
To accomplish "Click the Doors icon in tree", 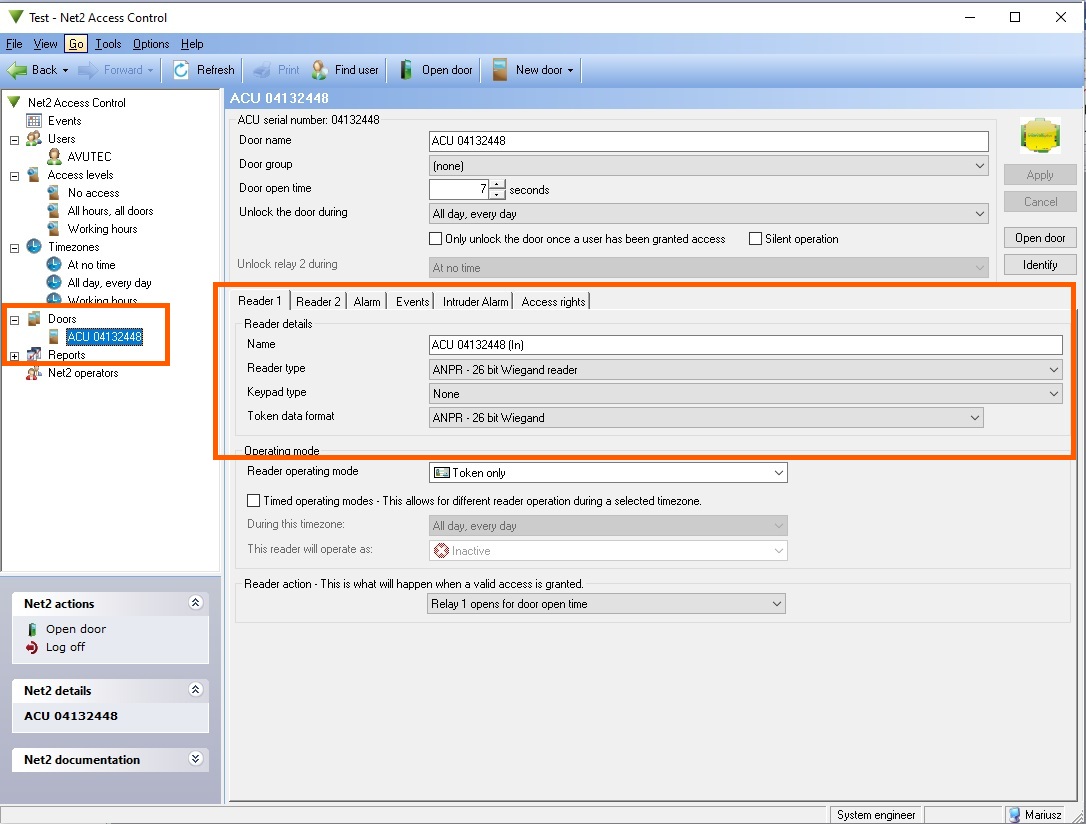I will [x=34, y=319].
